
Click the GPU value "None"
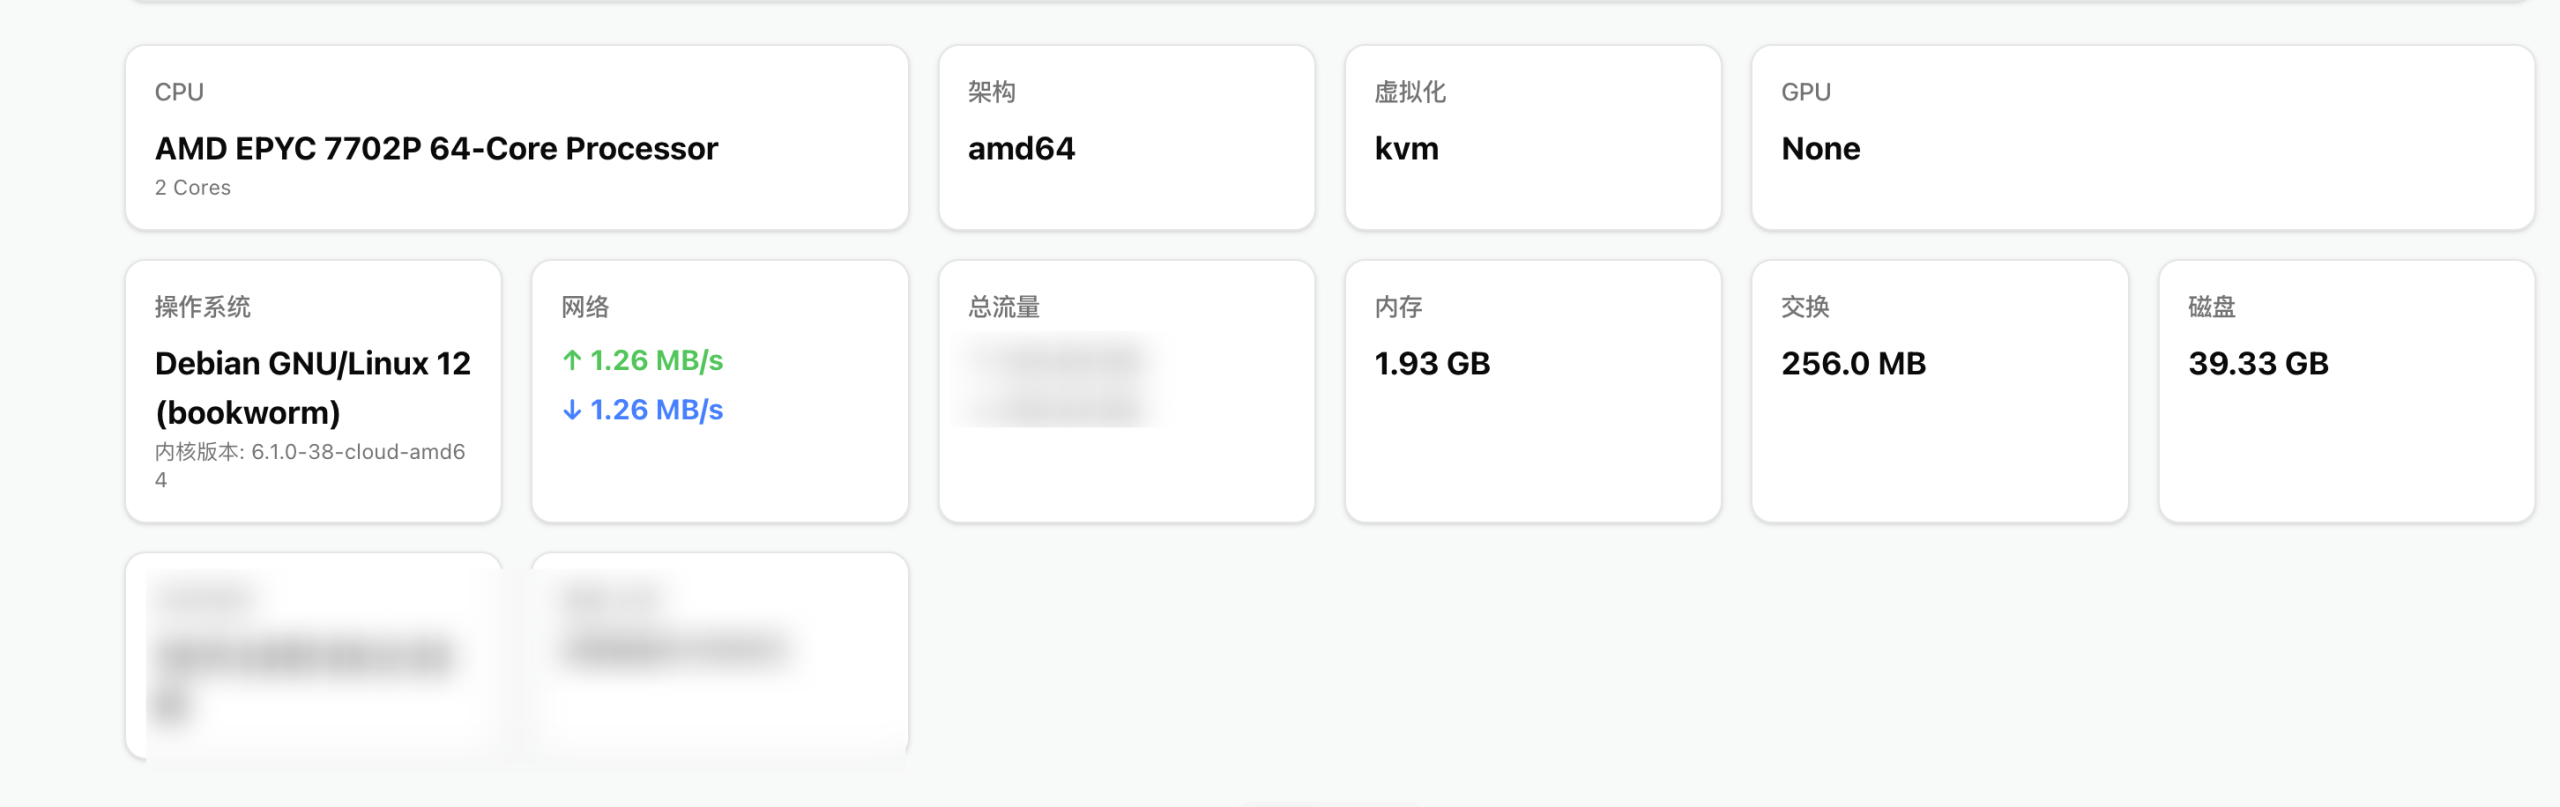click(1821, 149)
